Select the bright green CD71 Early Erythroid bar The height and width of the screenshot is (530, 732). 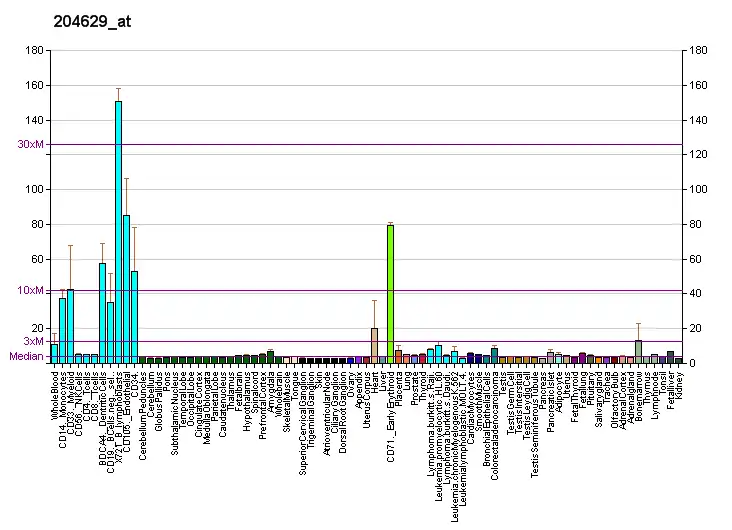[x=390, y=292]
